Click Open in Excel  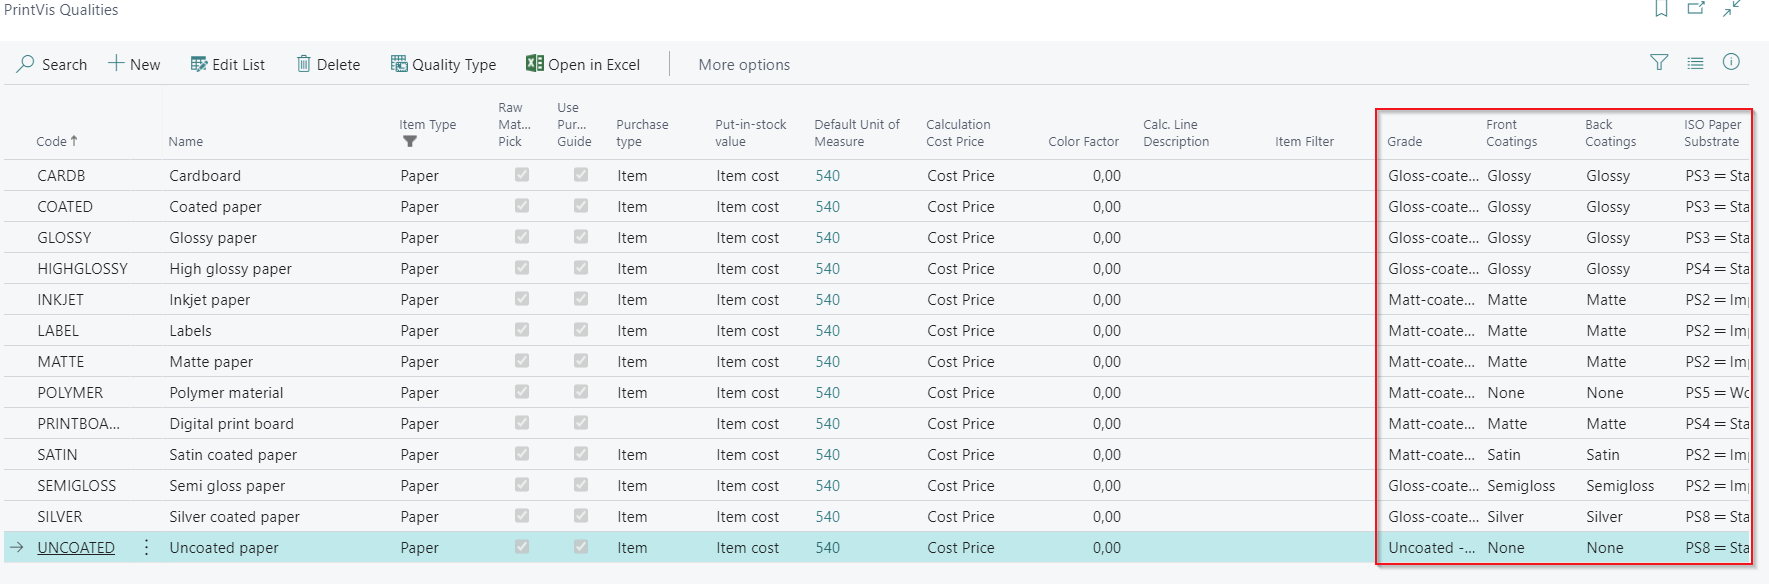(x=583, y=64)
